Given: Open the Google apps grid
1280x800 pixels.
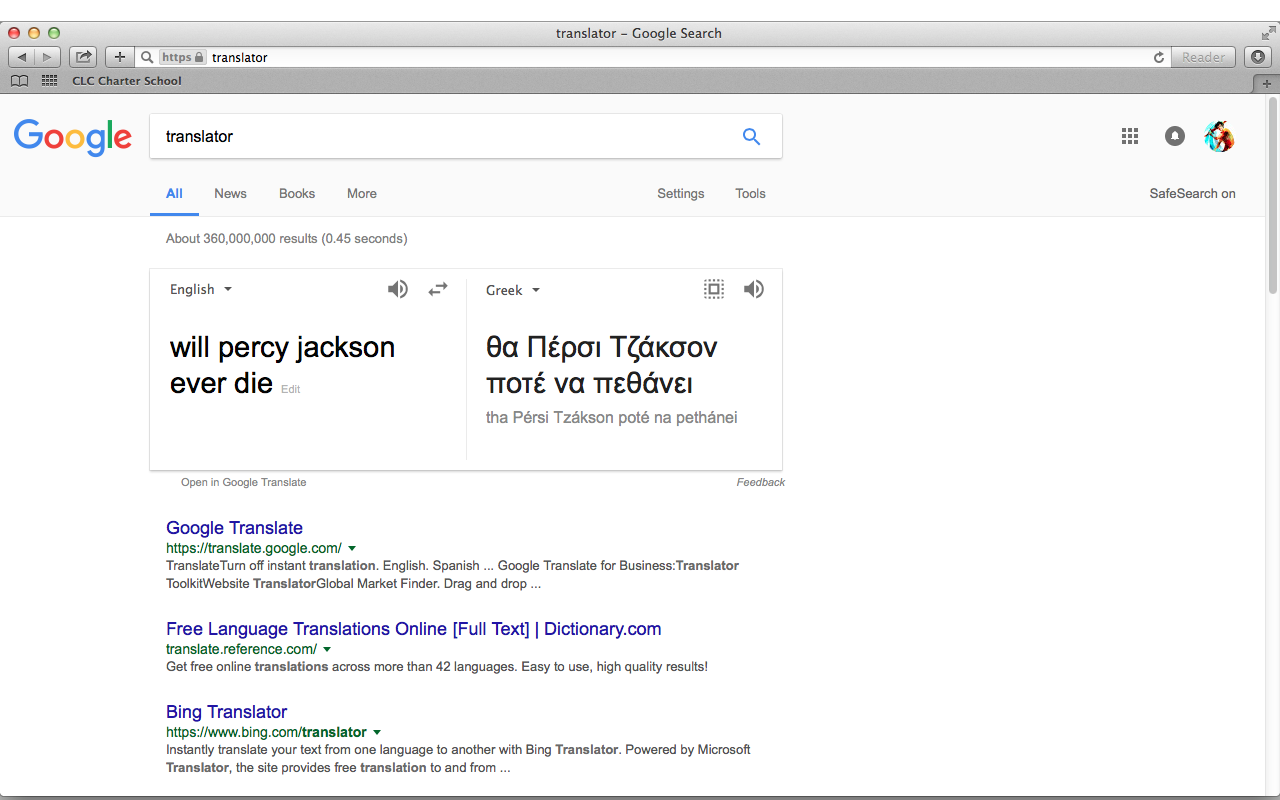Looking at the screenshot, I should click(x=1130, y=136).
